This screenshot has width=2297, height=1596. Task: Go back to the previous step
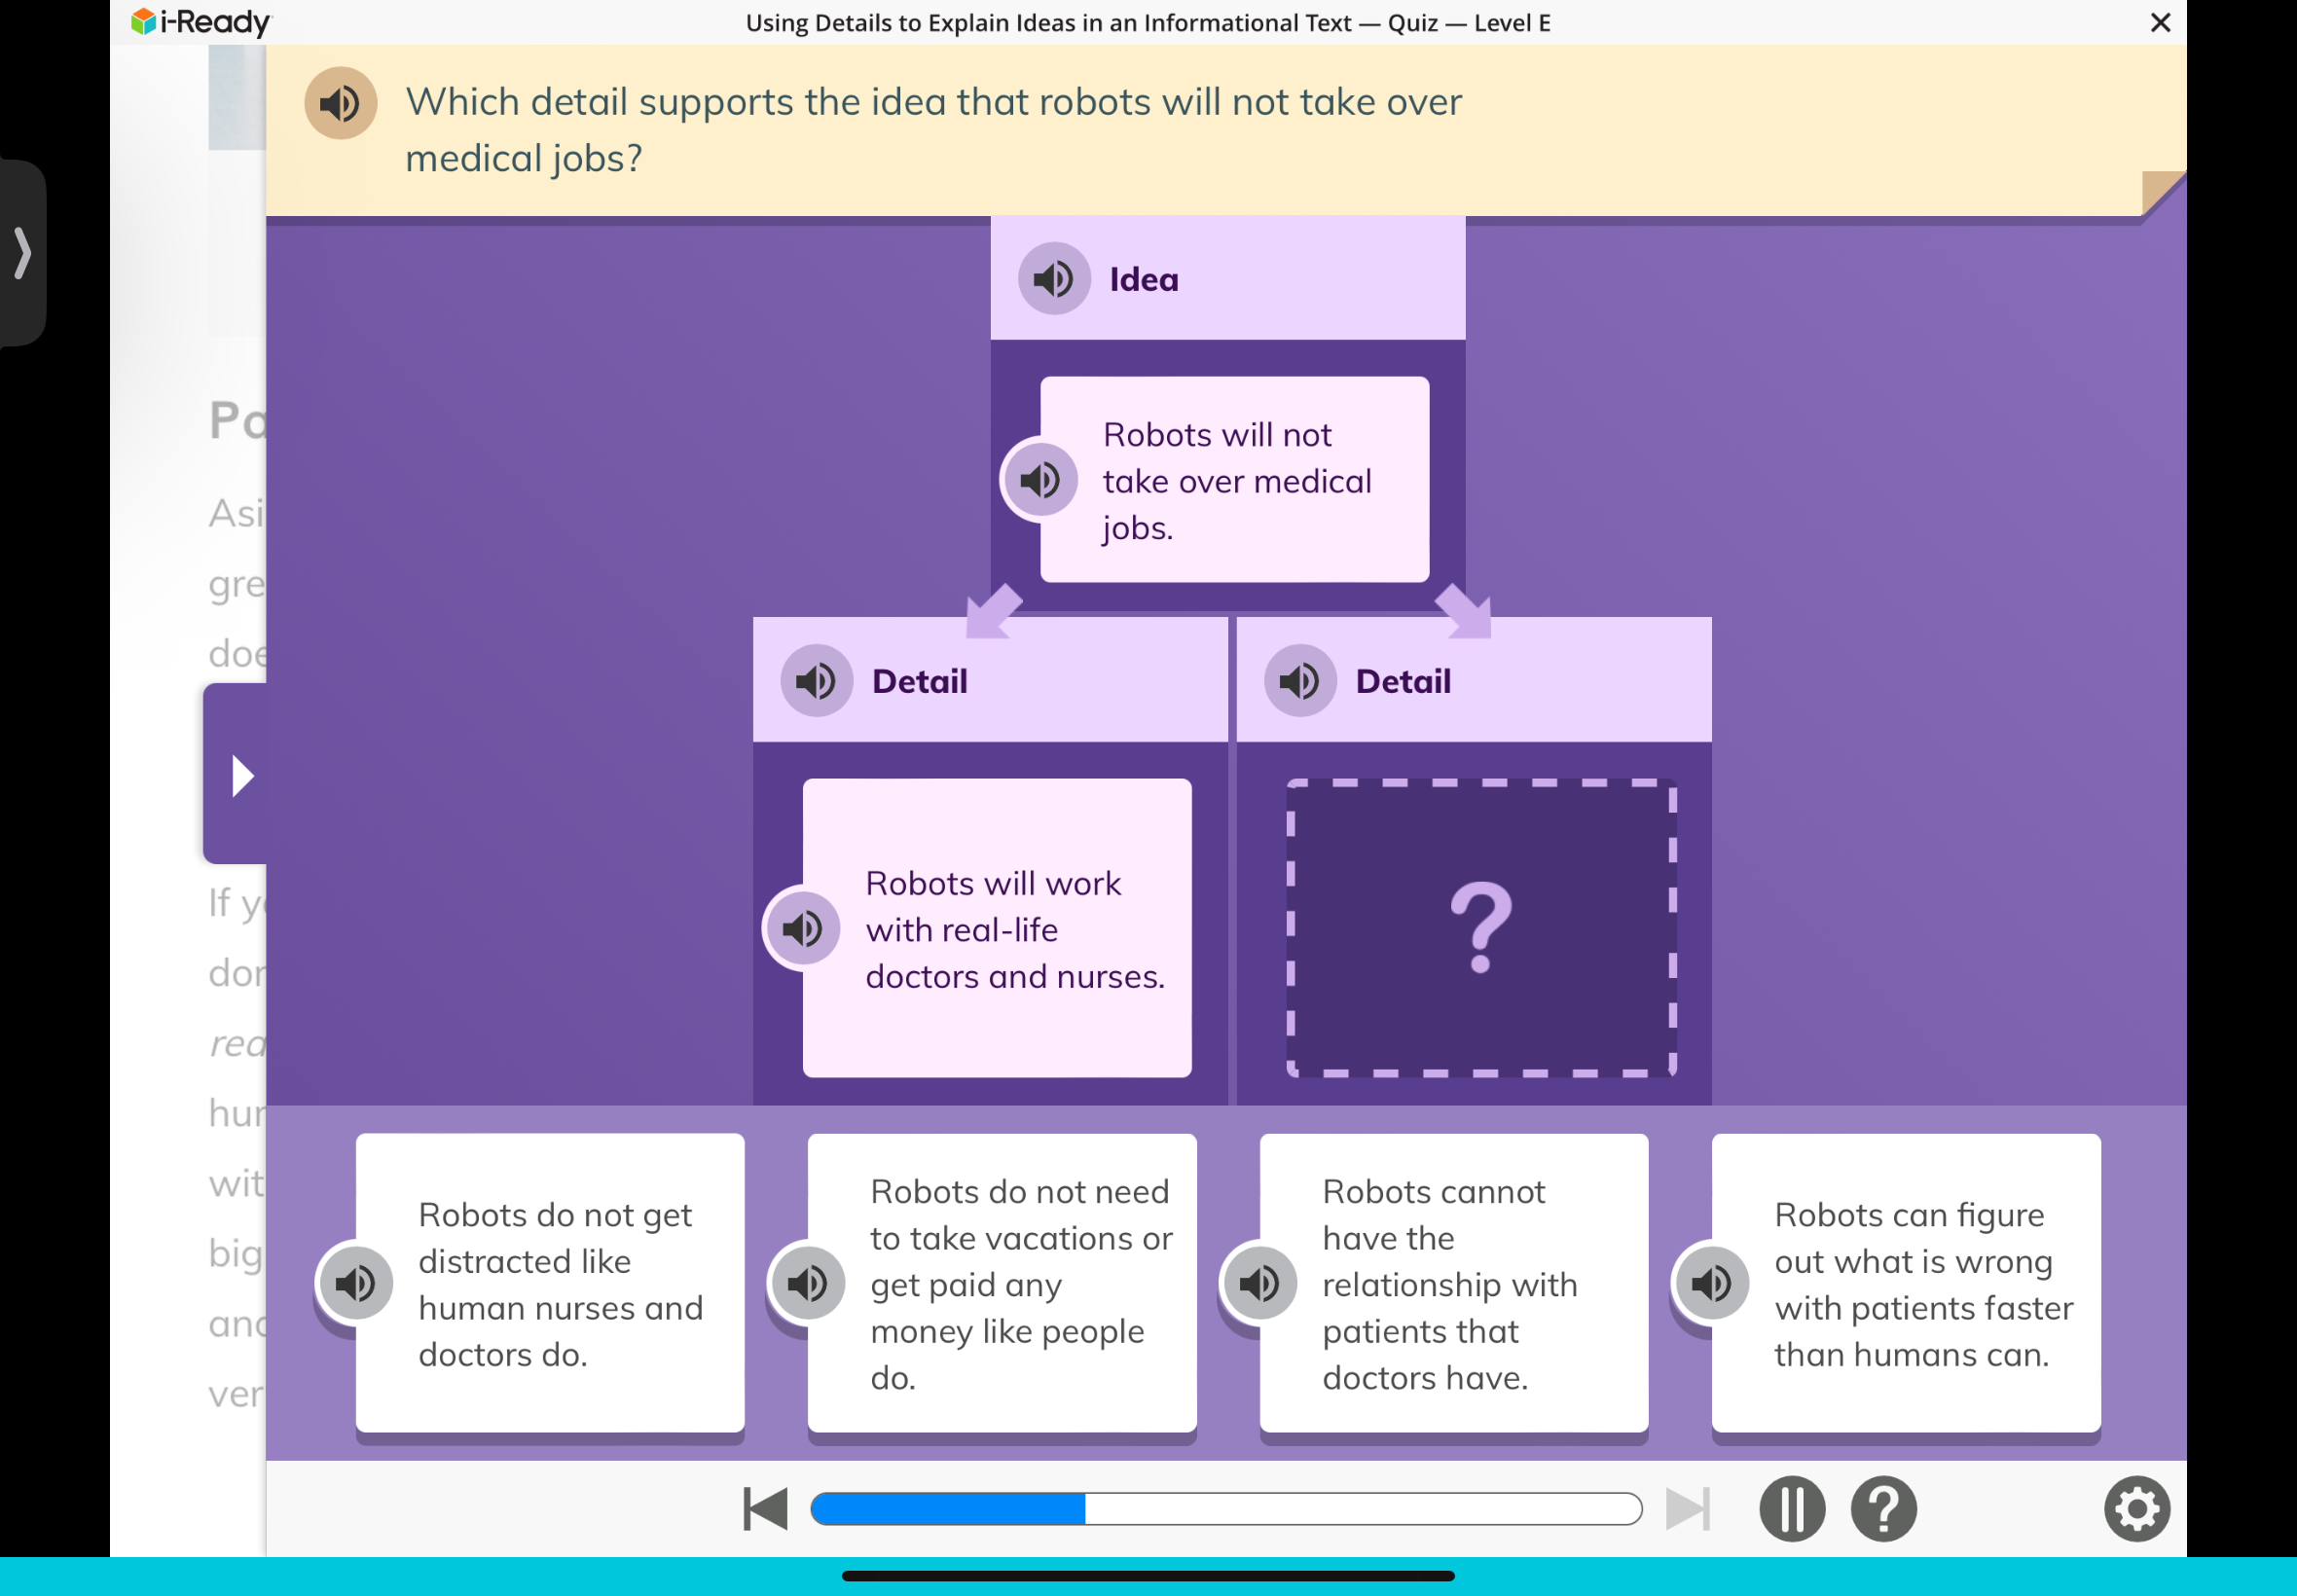765,1509
